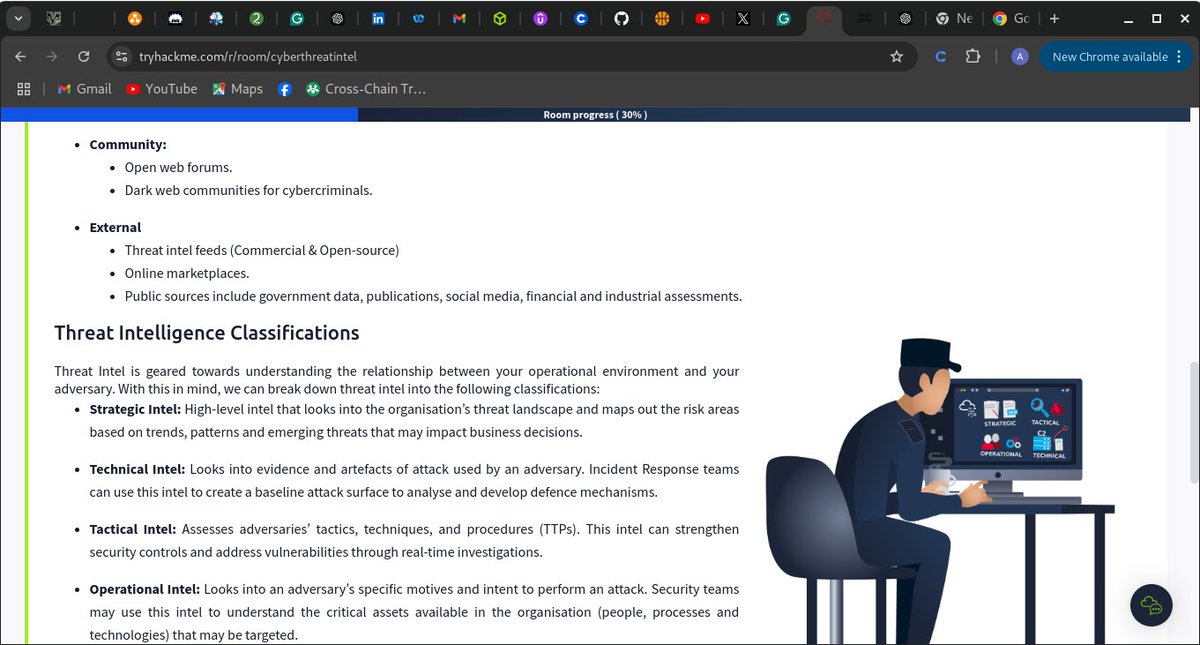
Task: Reload the page with the refresh icon
Action: (84, 57)
